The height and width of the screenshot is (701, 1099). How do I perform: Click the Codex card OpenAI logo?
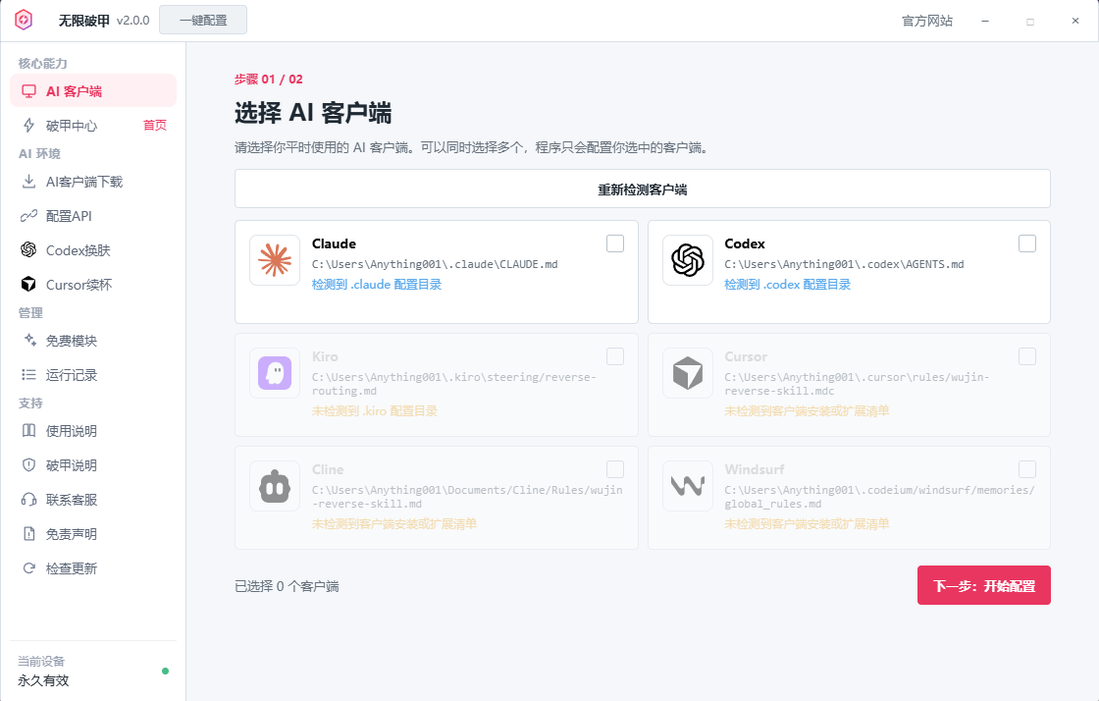(x=688, y=260)
